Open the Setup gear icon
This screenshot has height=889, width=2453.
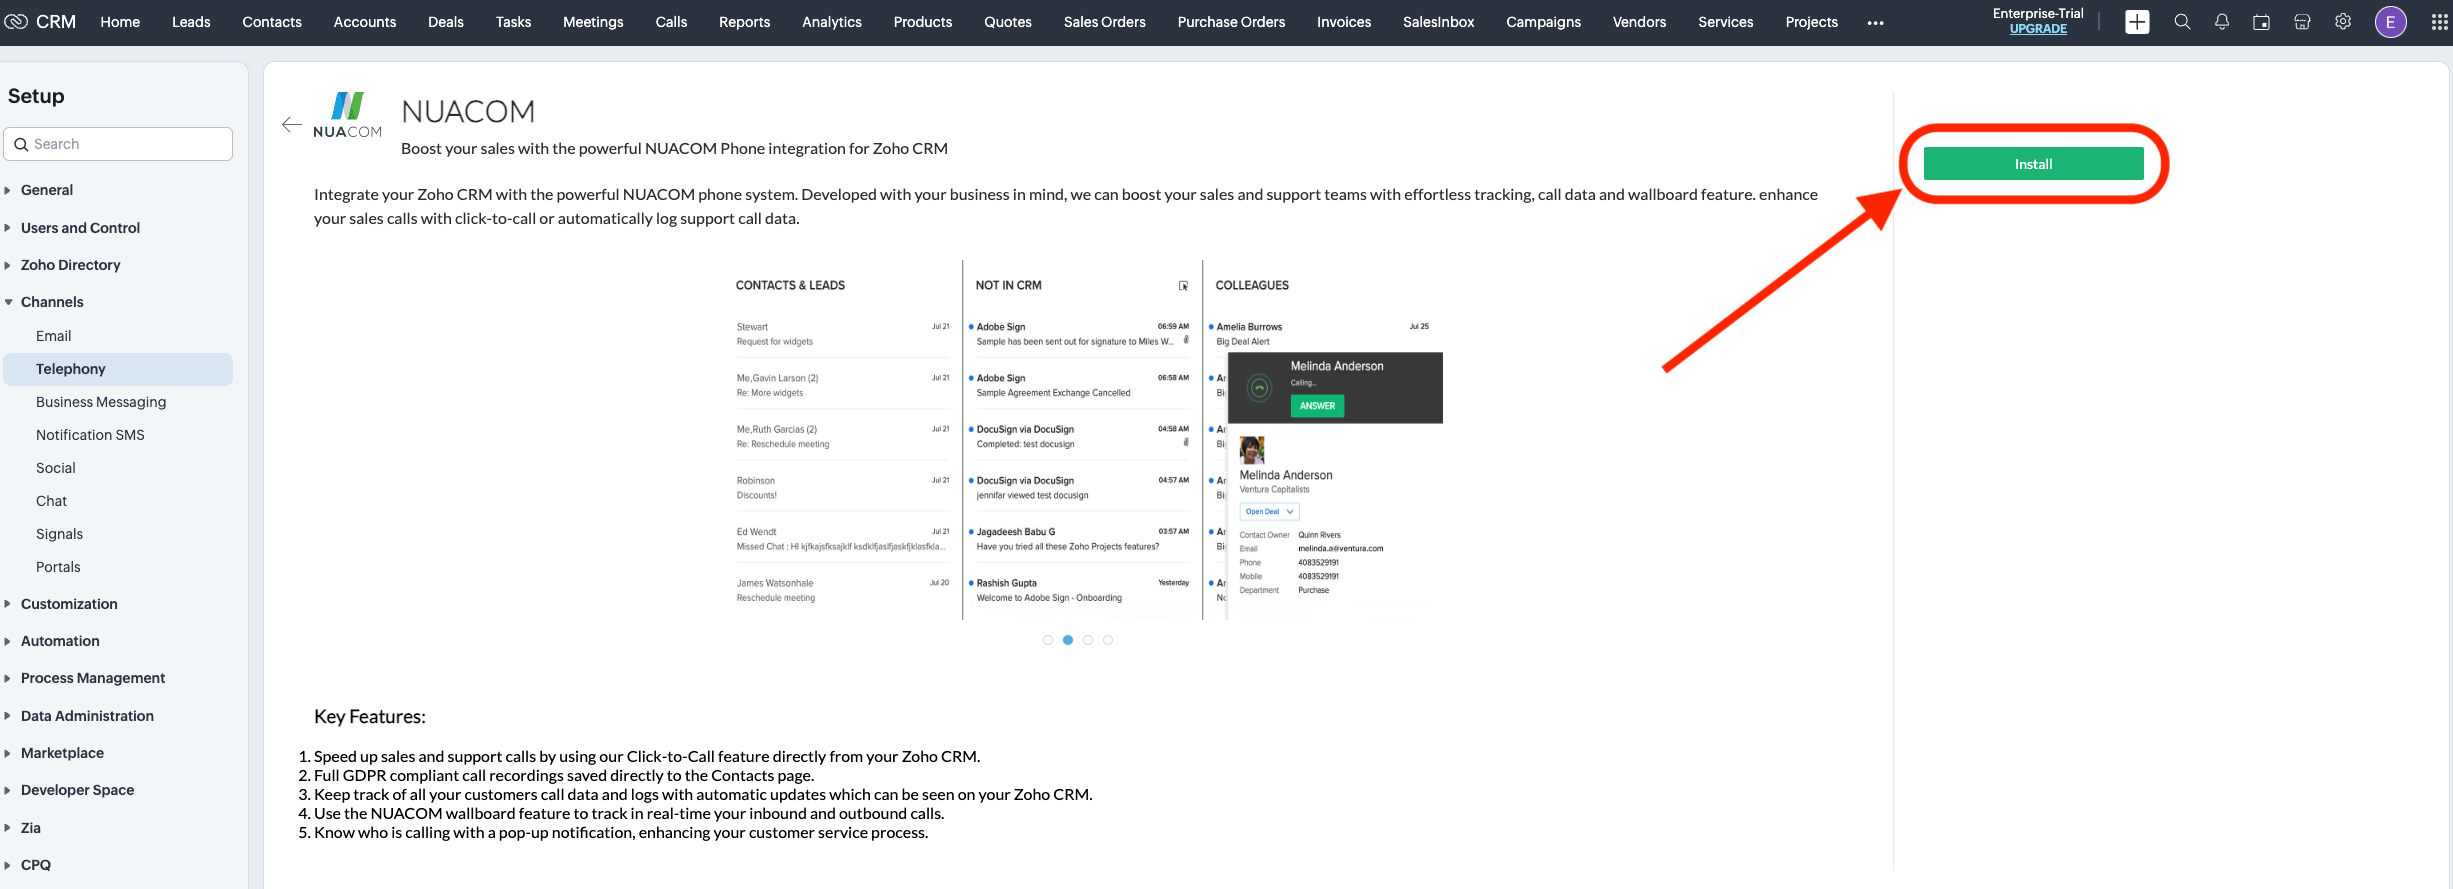[2343, 22]
